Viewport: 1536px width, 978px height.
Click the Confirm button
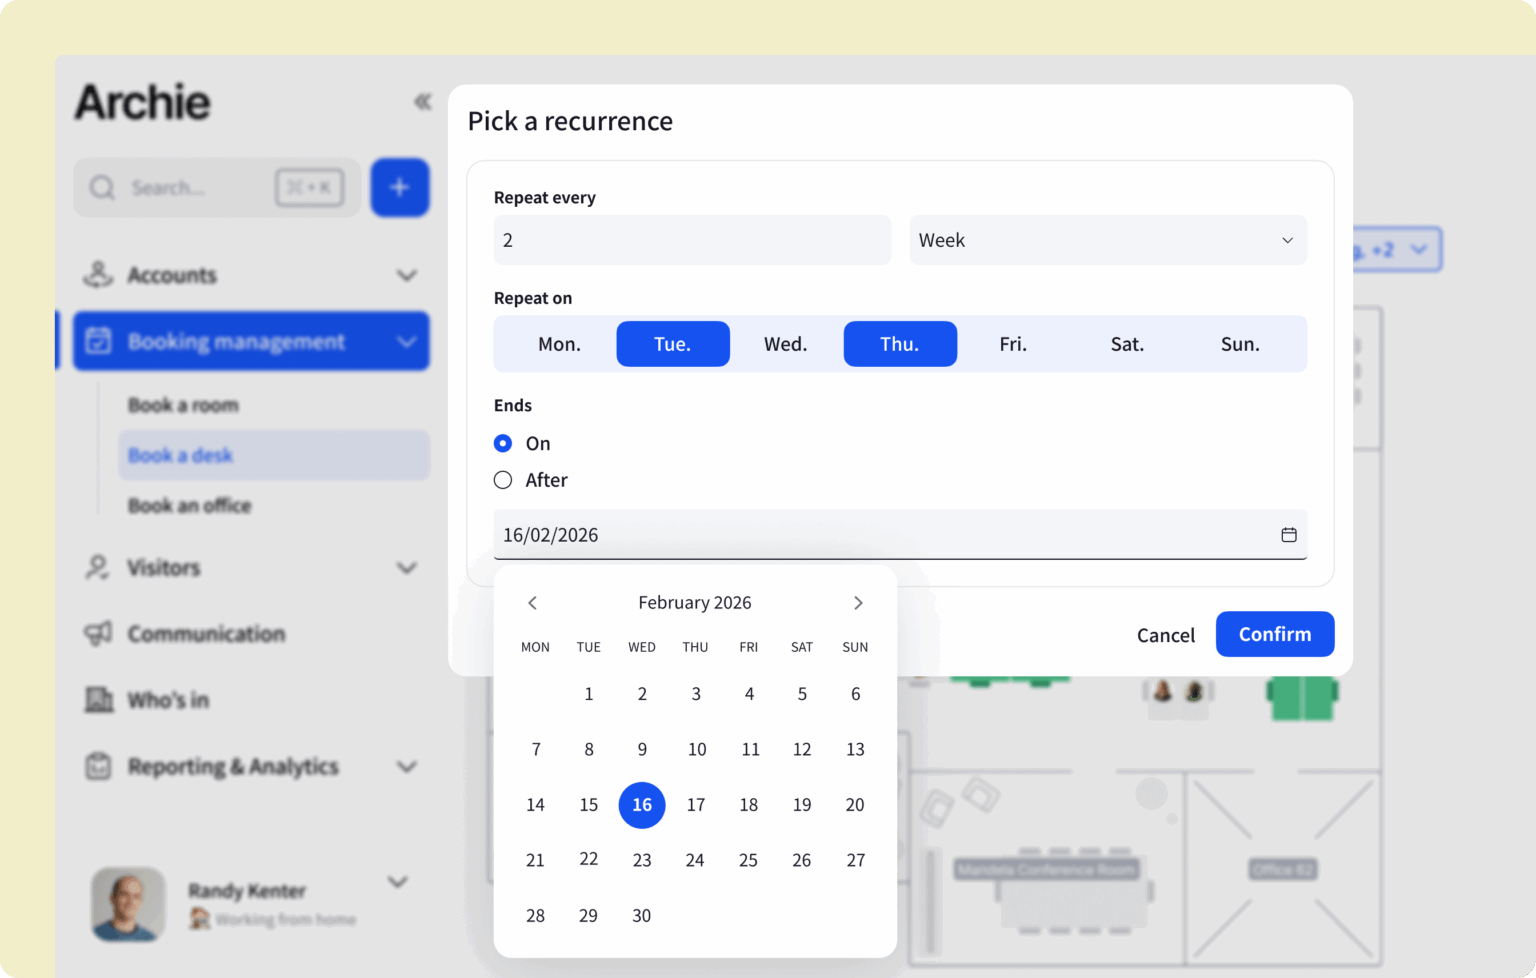(1274, 634)
